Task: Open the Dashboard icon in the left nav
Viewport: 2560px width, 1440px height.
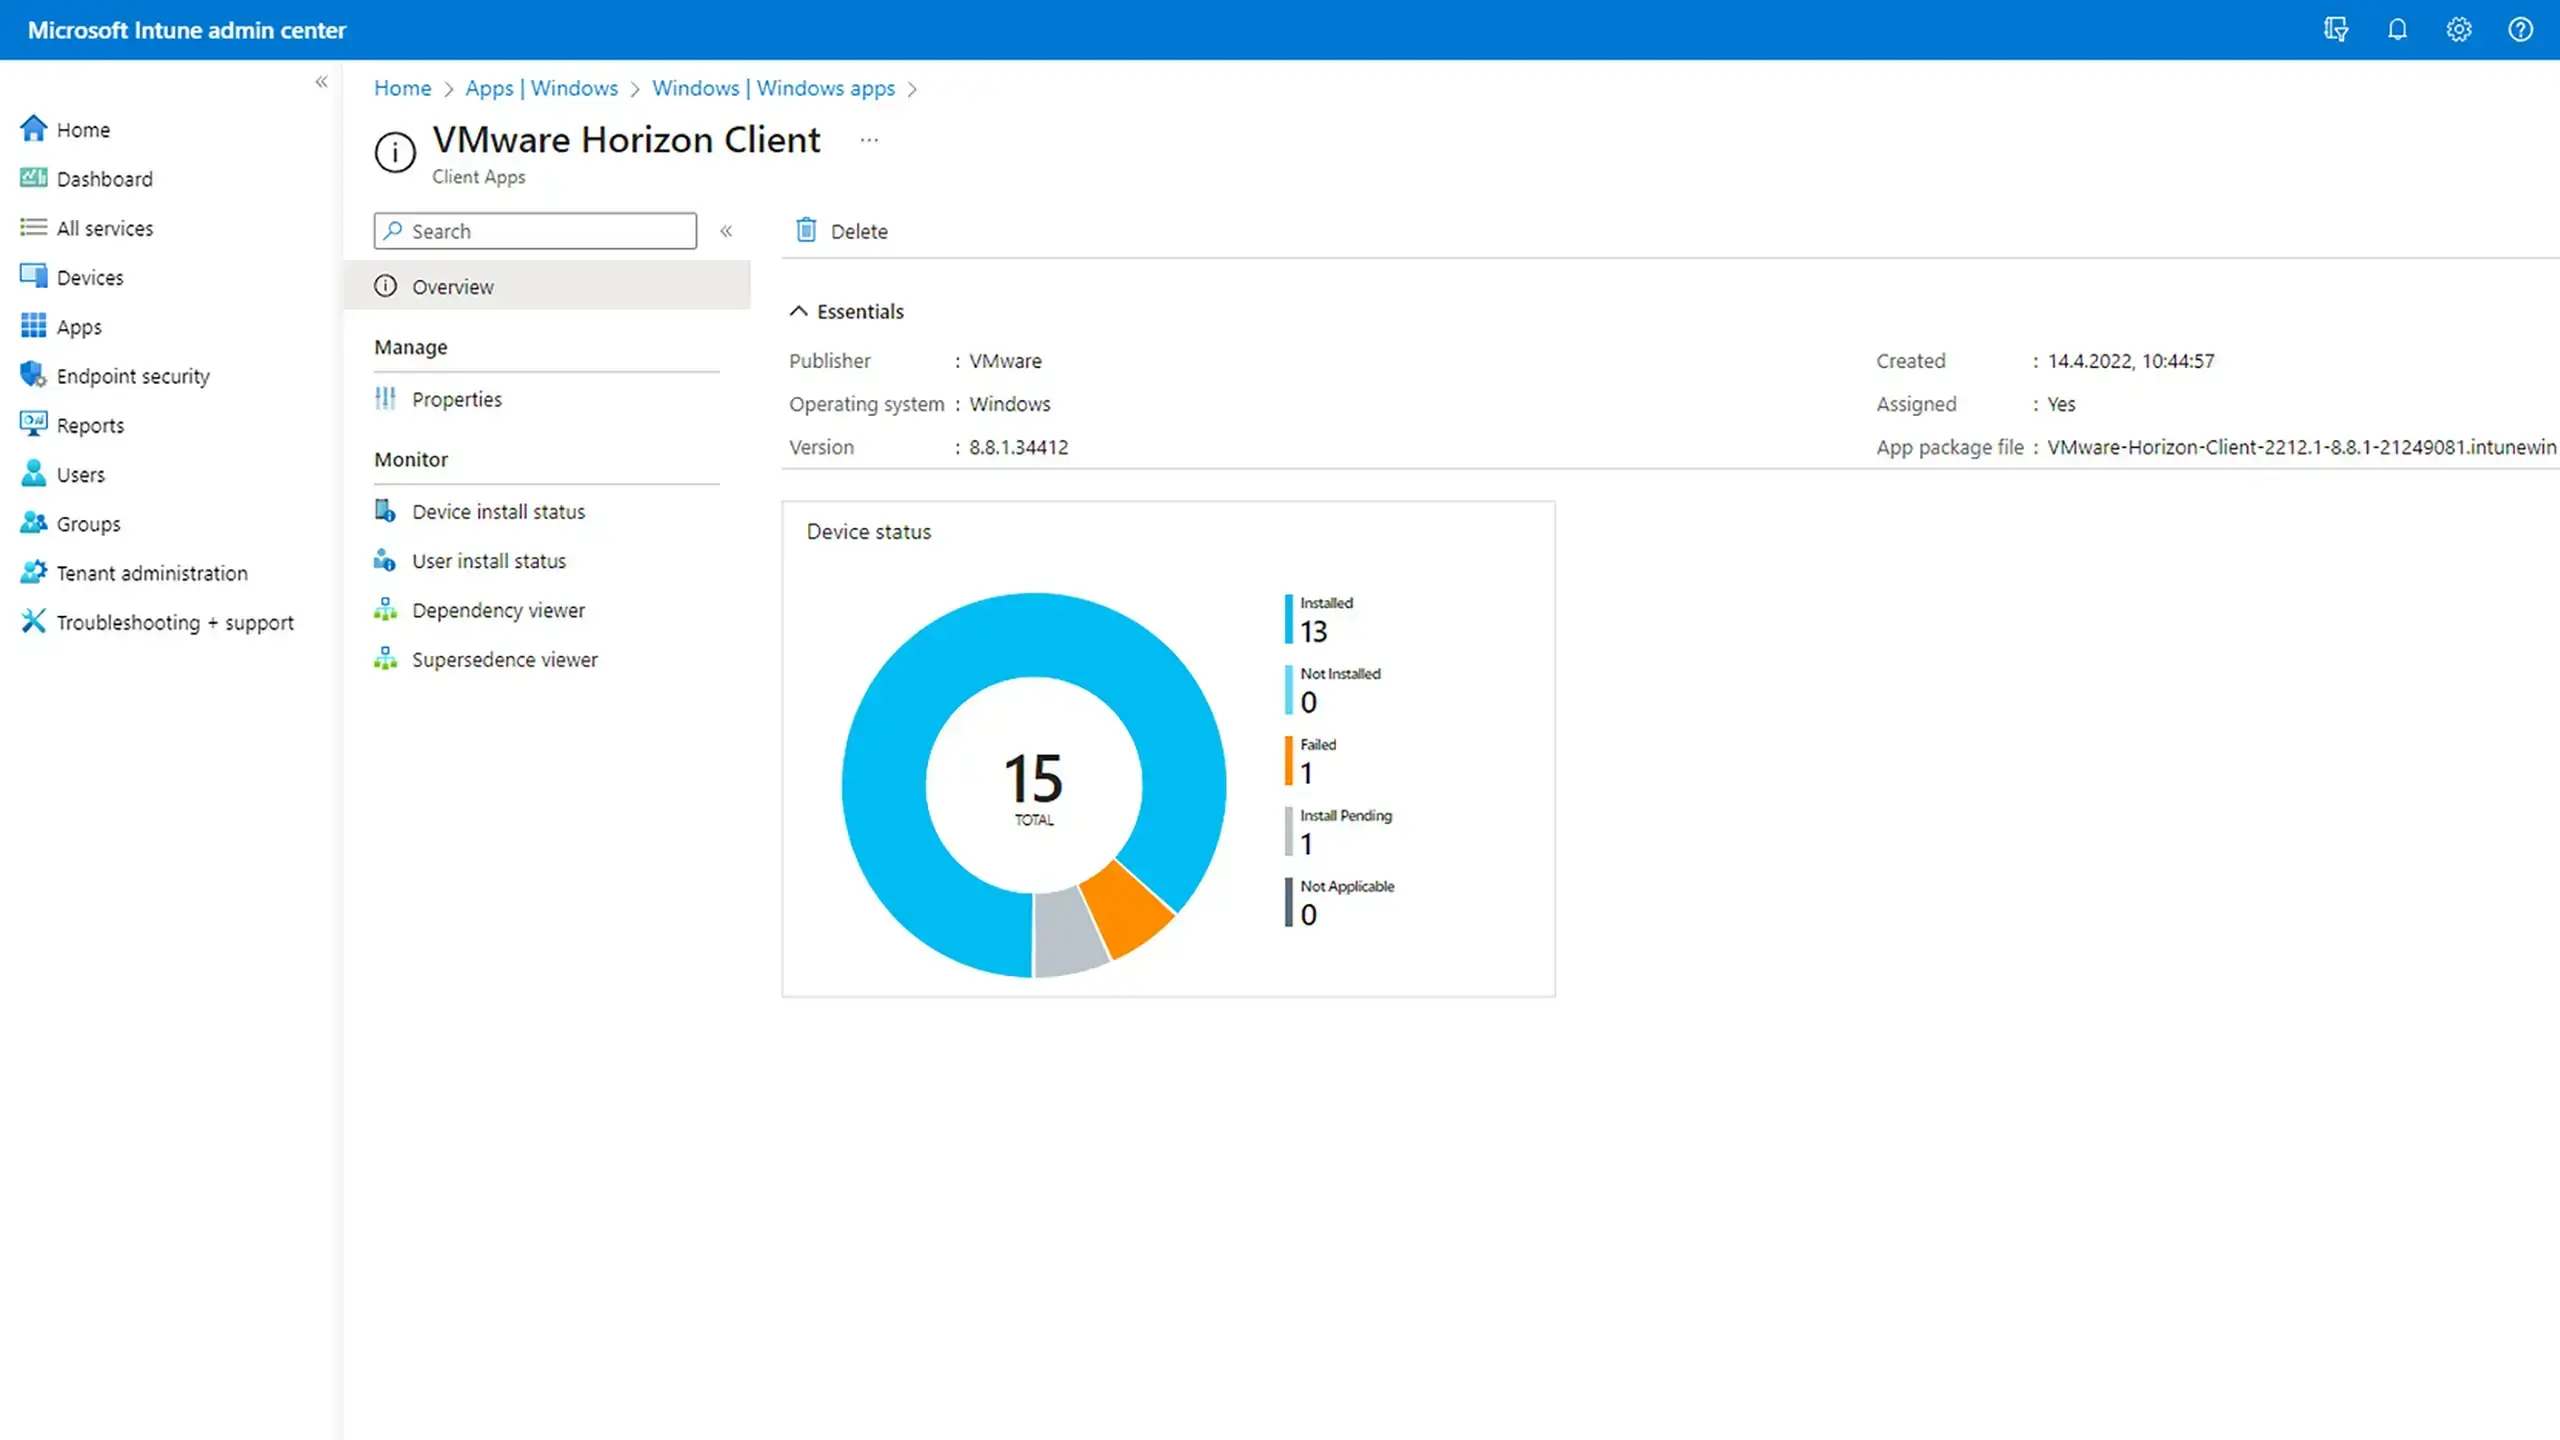Action: point(33,178)
